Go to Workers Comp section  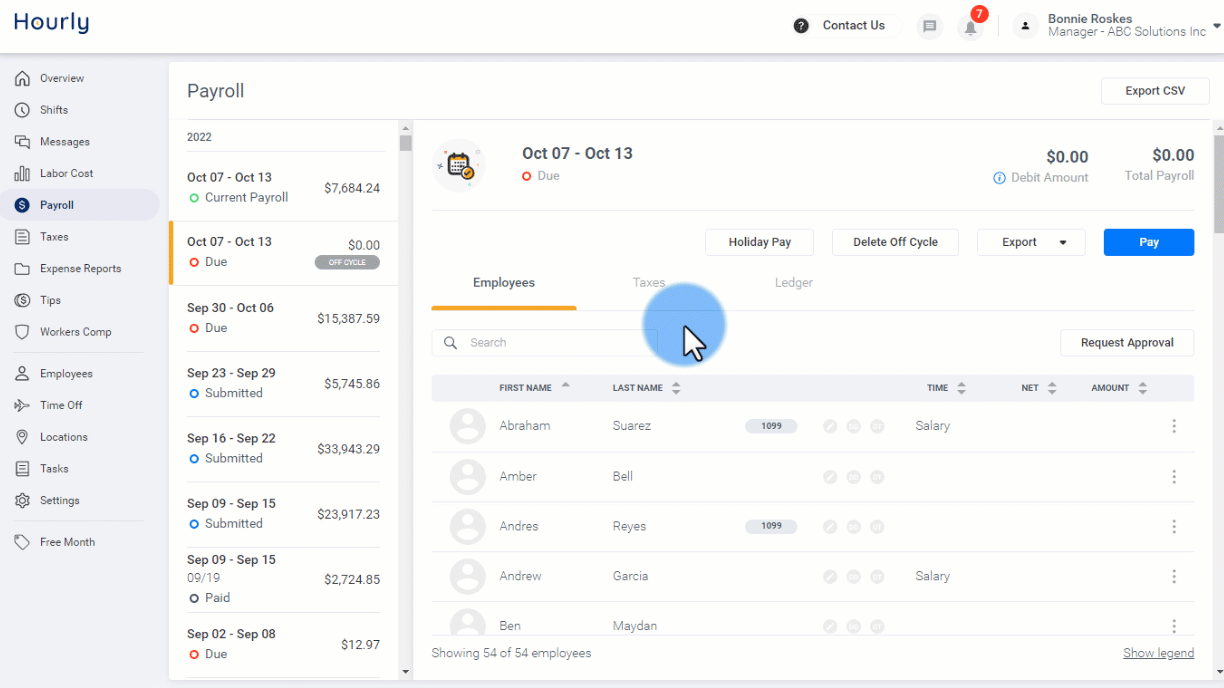point(75,332)
